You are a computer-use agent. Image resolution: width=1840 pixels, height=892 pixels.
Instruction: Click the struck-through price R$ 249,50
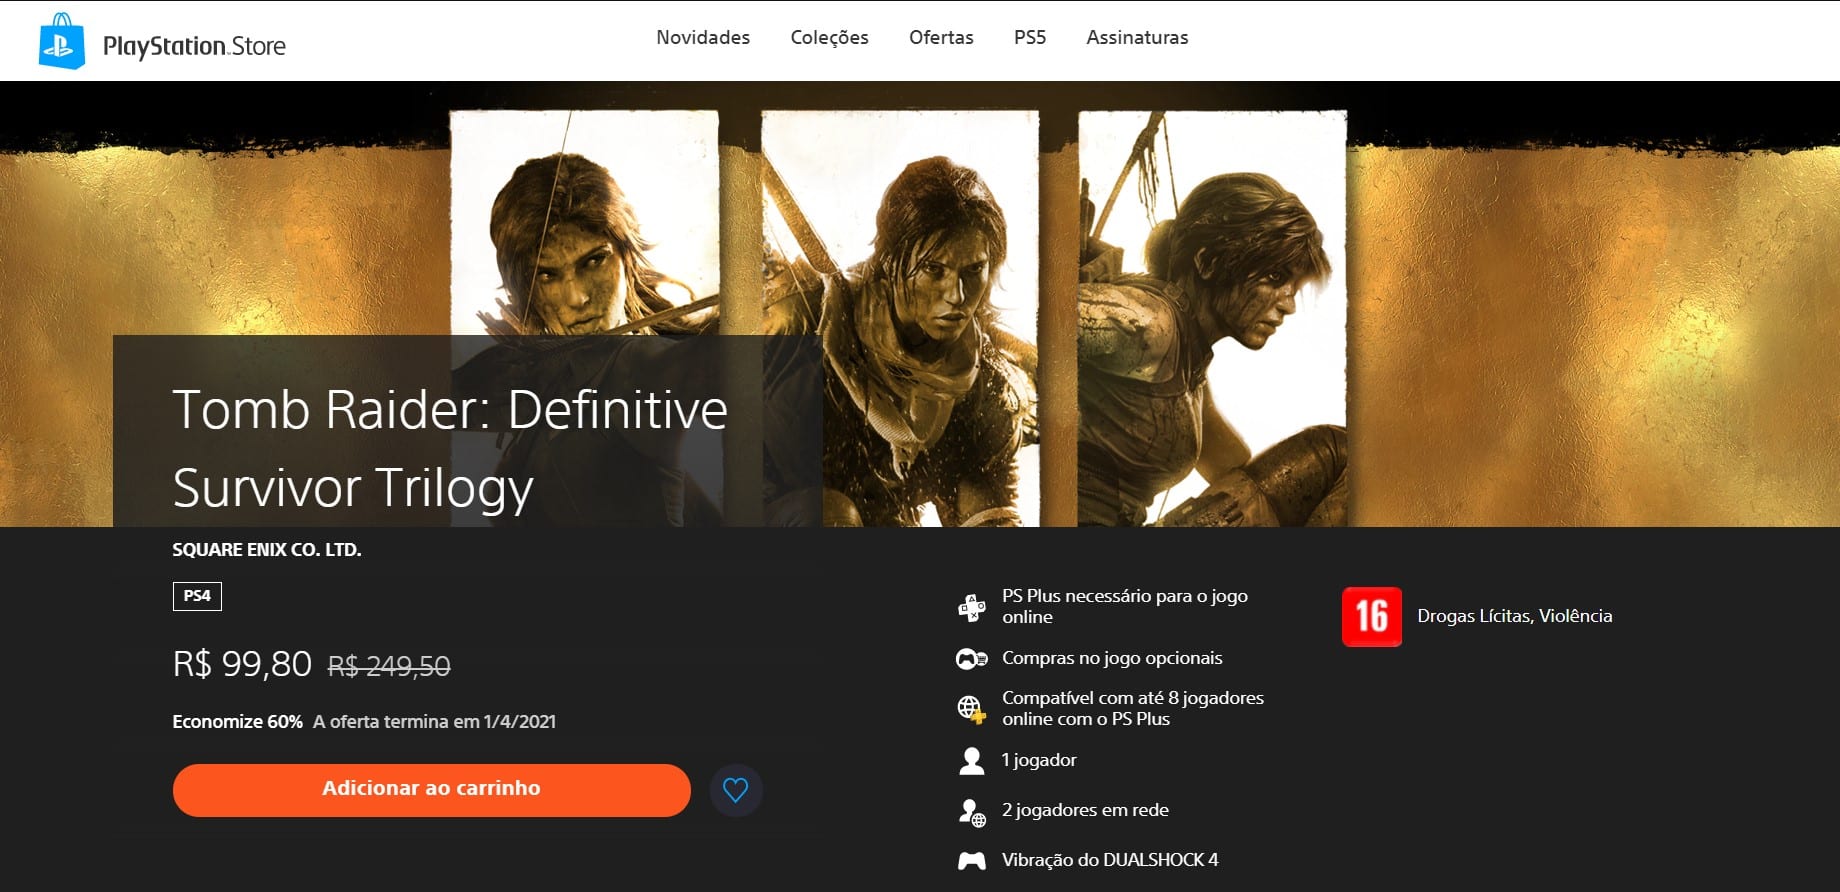click(389, 666)
